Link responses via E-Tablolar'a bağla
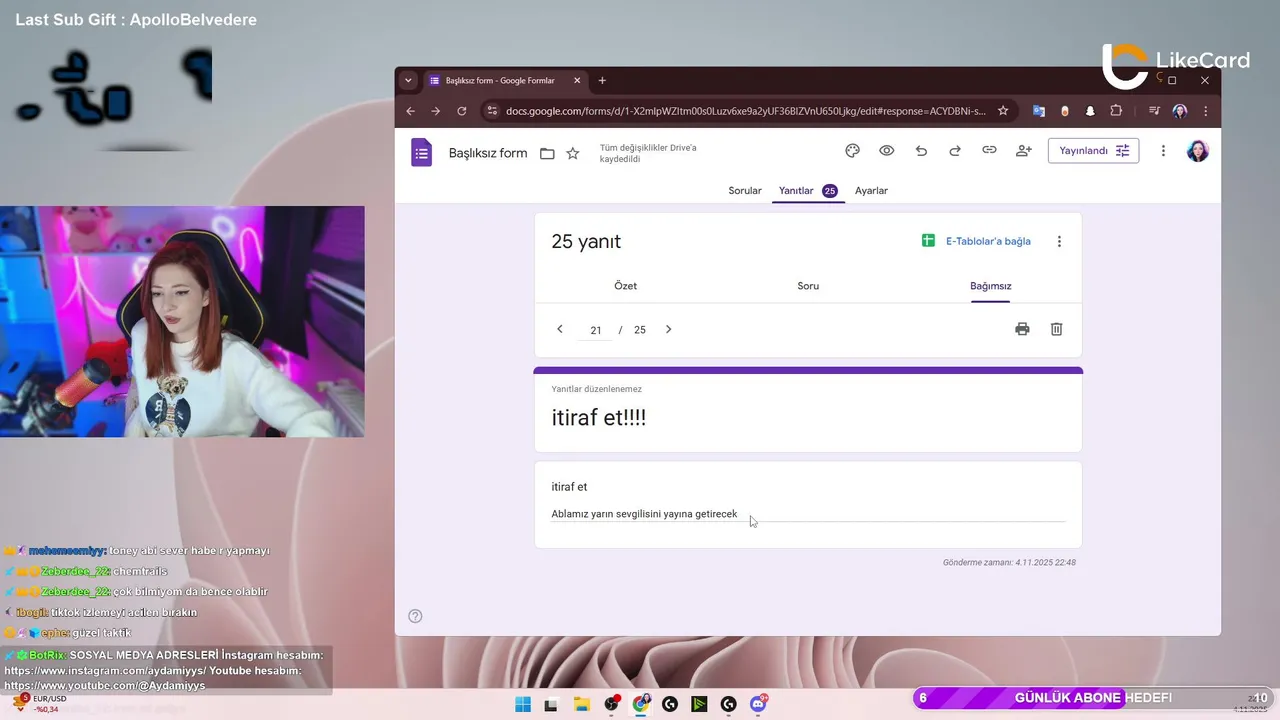 pos(976,241)
